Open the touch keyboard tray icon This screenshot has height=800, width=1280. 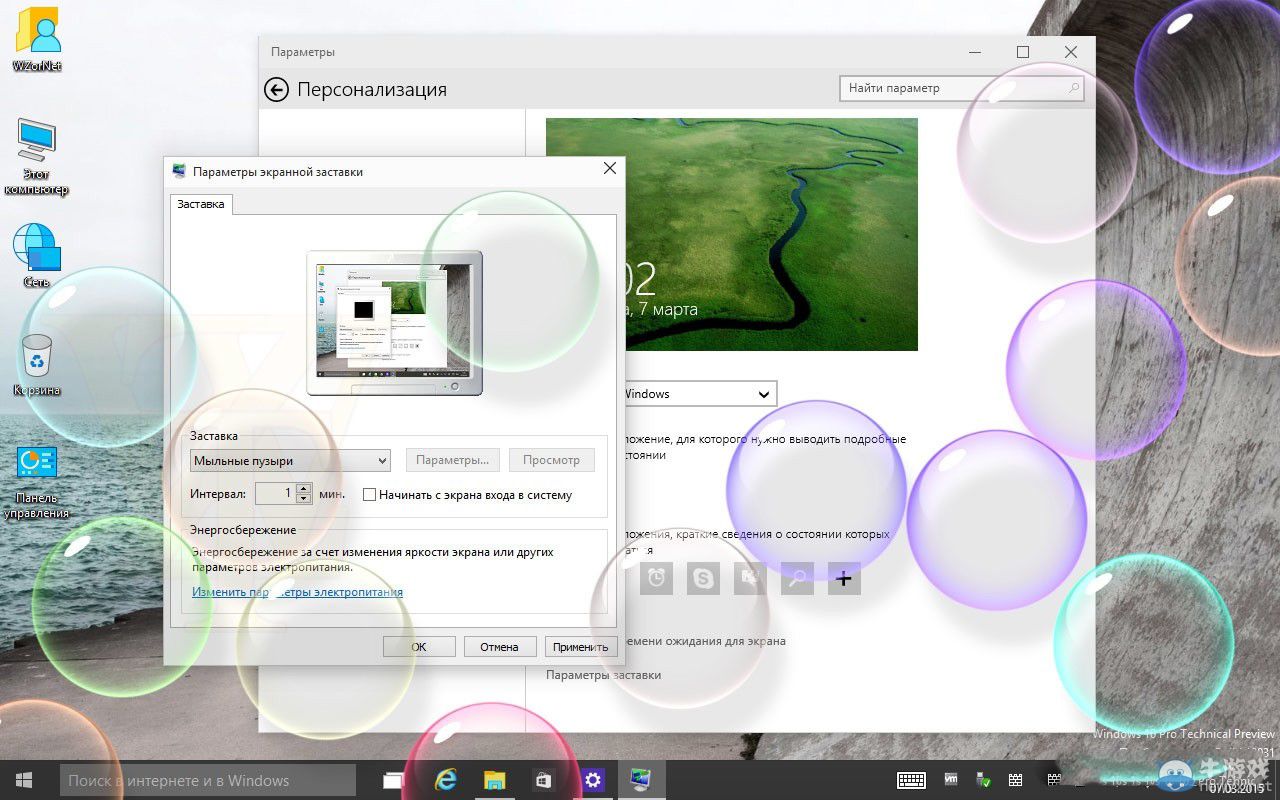tap(911, 780)
